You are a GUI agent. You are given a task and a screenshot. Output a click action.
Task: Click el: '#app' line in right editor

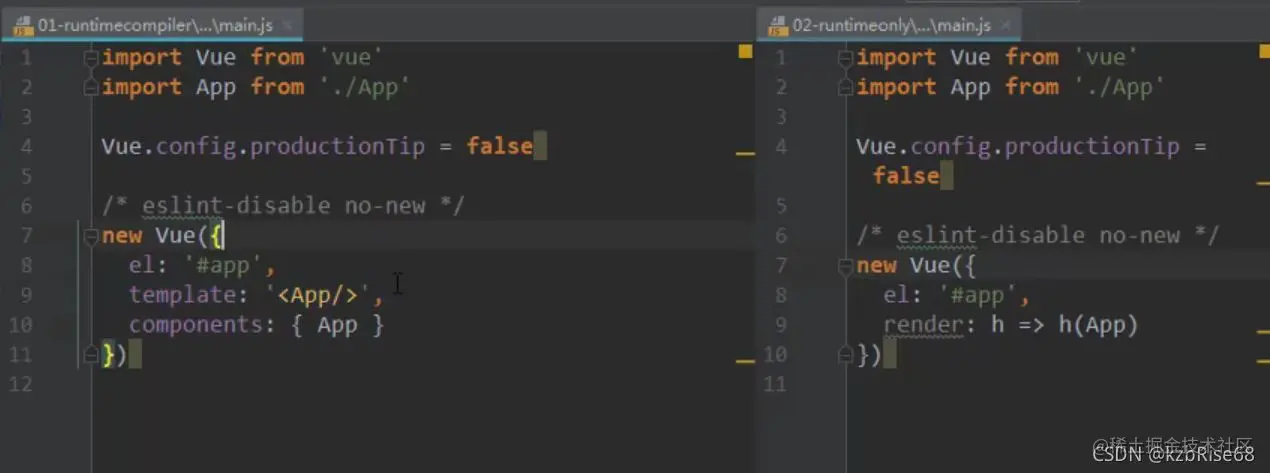tap(956, 295)
